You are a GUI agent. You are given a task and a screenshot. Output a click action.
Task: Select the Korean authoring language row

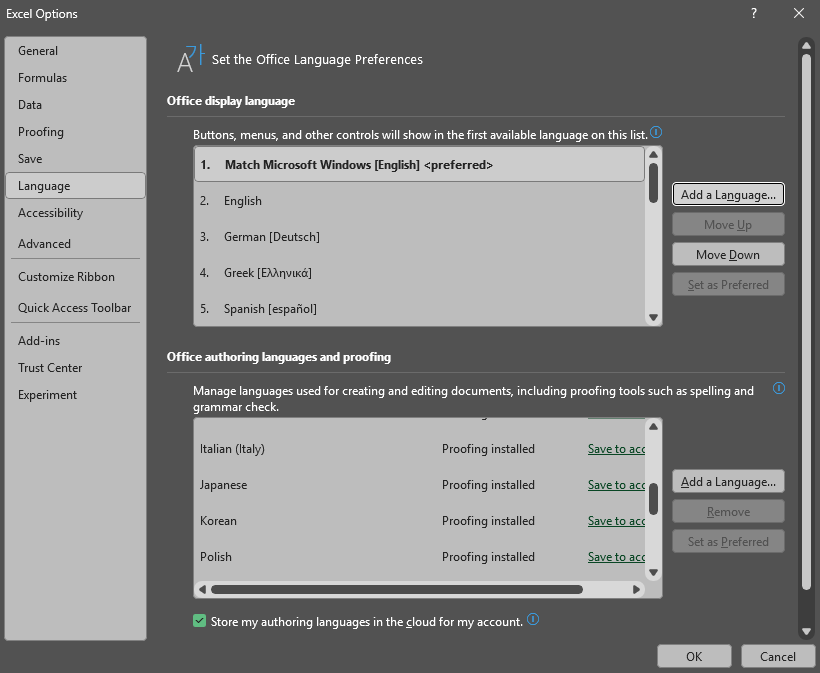tap(419, 521)
